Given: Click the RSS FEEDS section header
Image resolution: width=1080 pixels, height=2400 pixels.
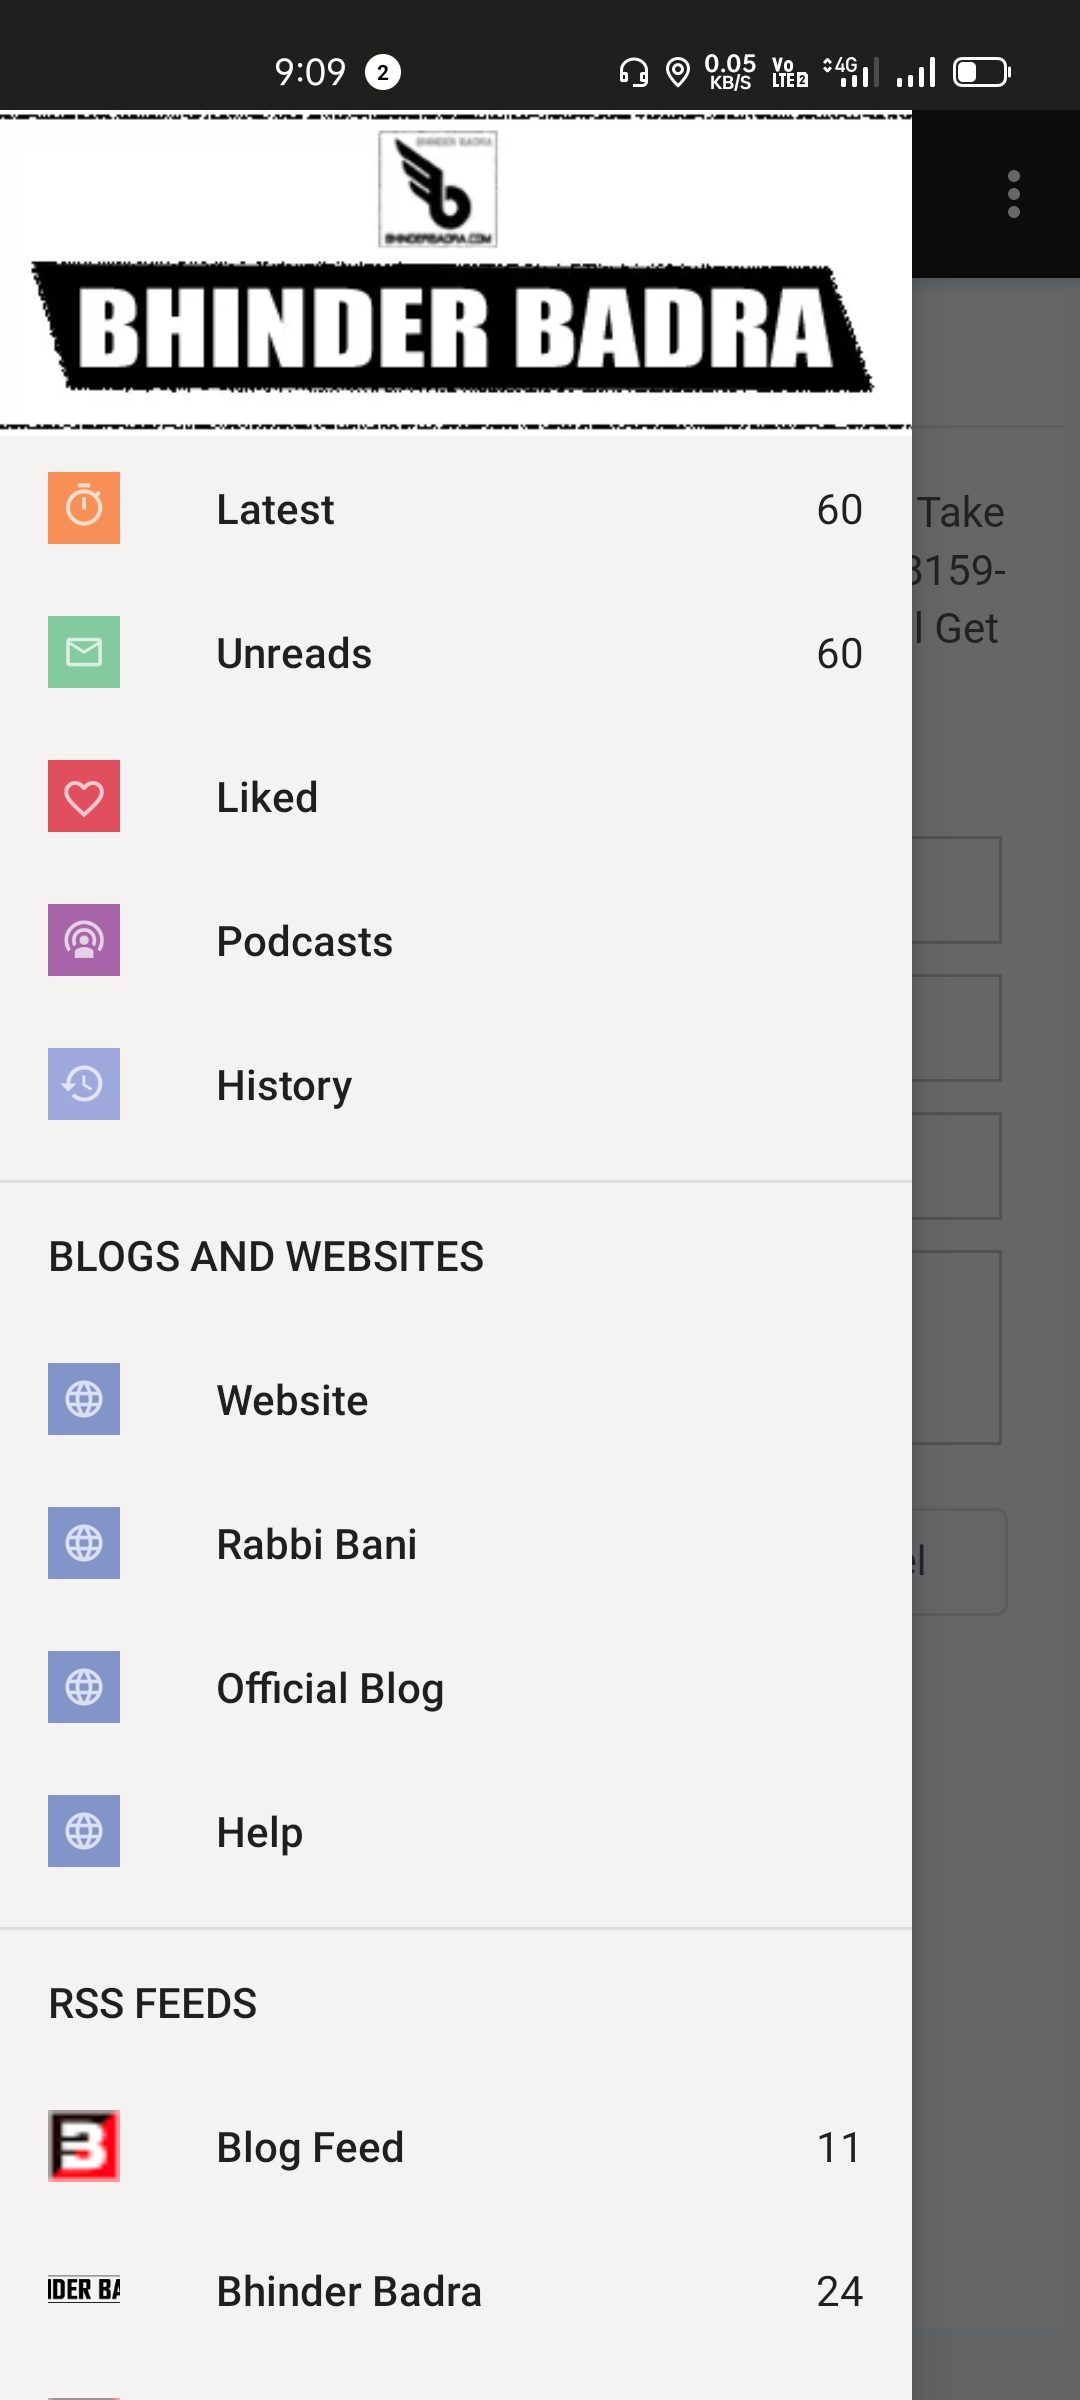Looking at the screenshot, I should [x=153, y=2002].
